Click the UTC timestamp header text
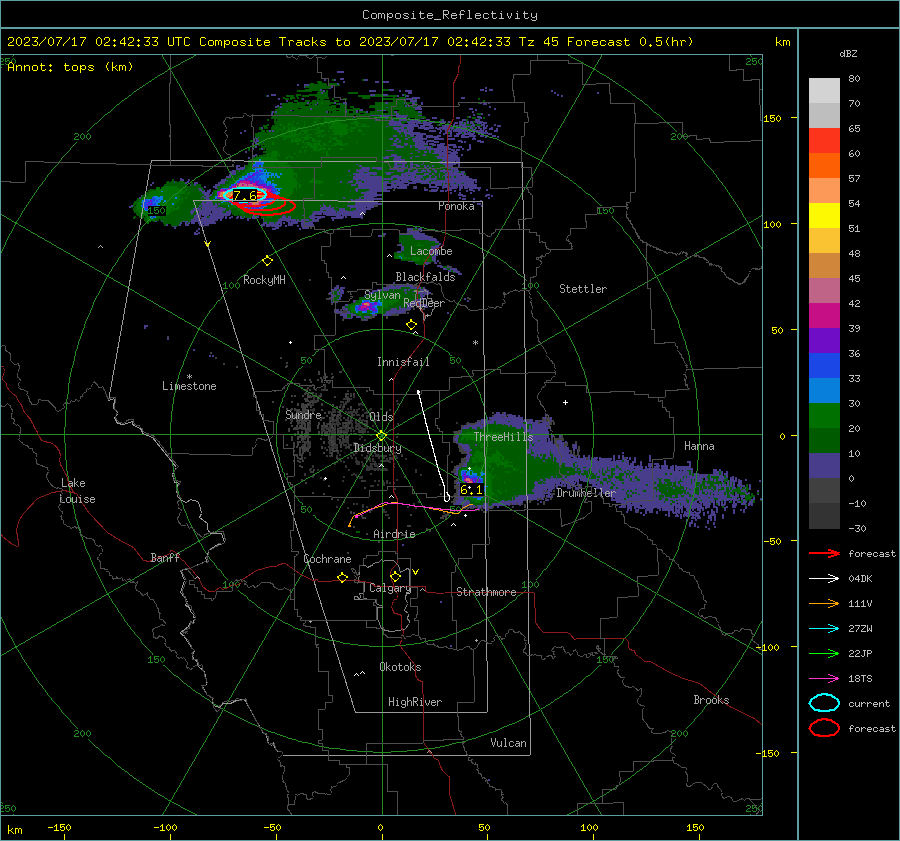The width and height of the screenshot is (900, 841). 350,42
